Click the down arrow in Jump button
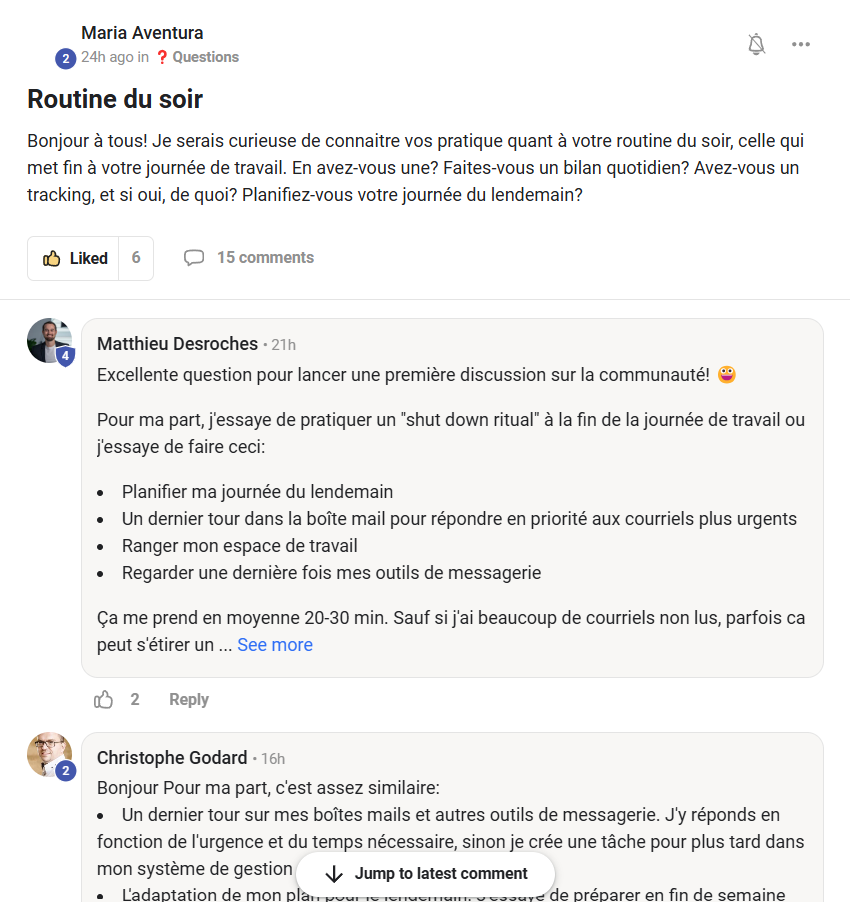The height and width of the screenshot is (902, 850). click(x=334, y=874)
